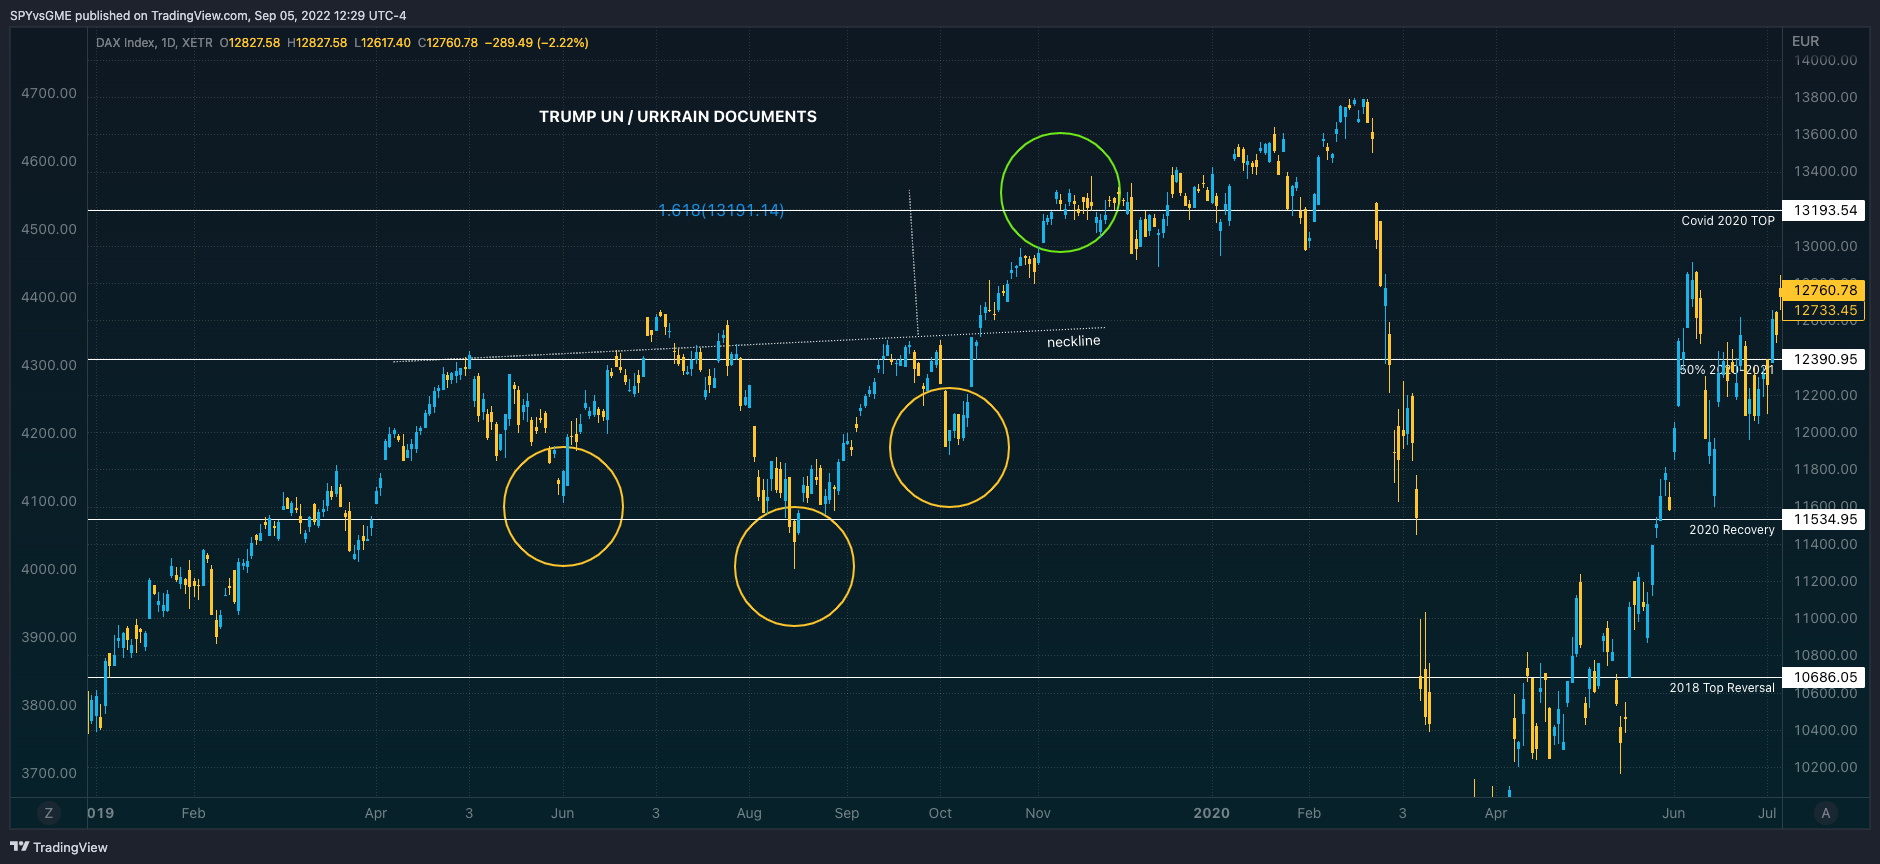The image size is (1880, 864).
Task: Click 4300.00 on the left price scale
Action: pyautogui.click(x=49, y=365)
